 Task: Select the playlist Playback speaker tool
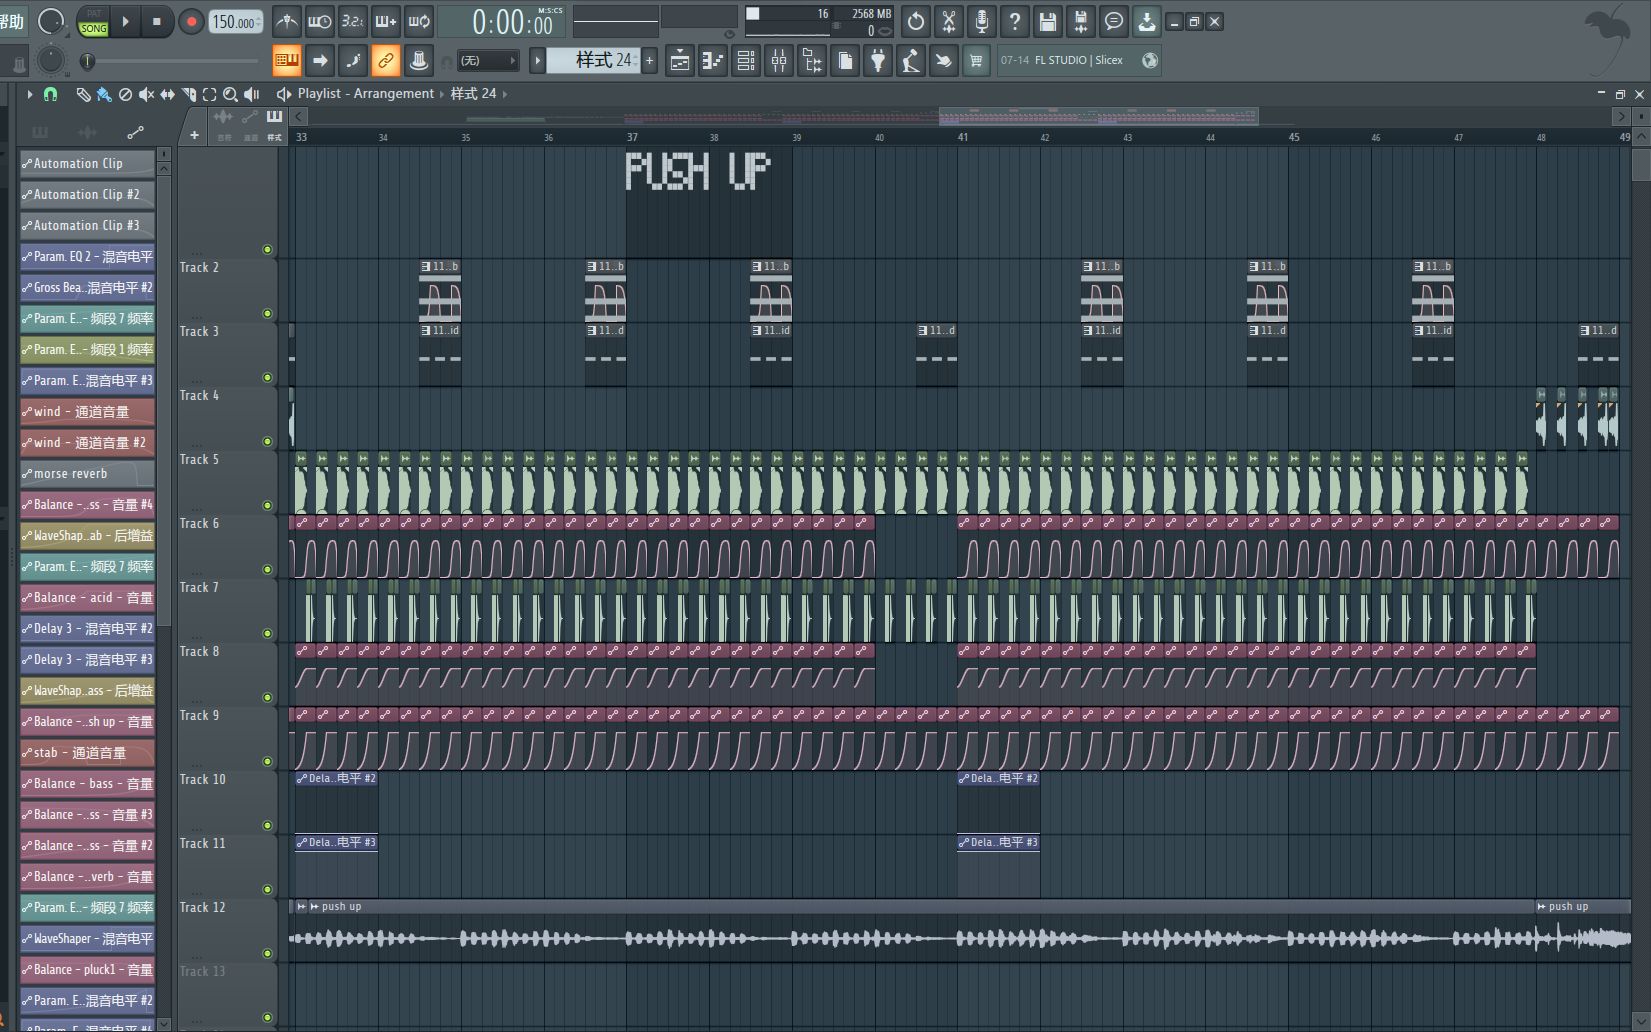(x=251, y=94)
